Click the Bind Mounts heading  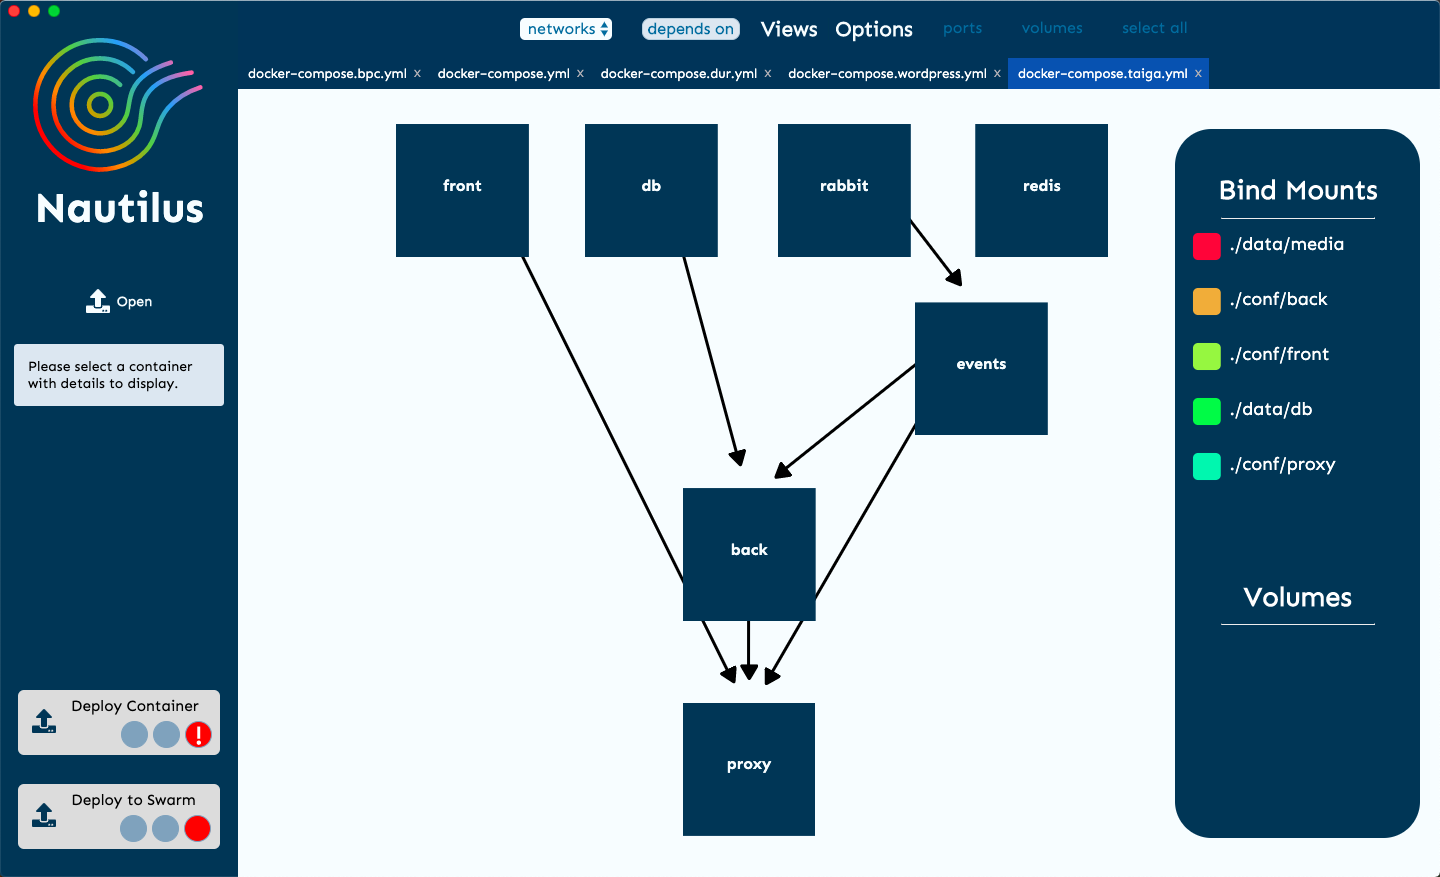[x=1298, y=190]
